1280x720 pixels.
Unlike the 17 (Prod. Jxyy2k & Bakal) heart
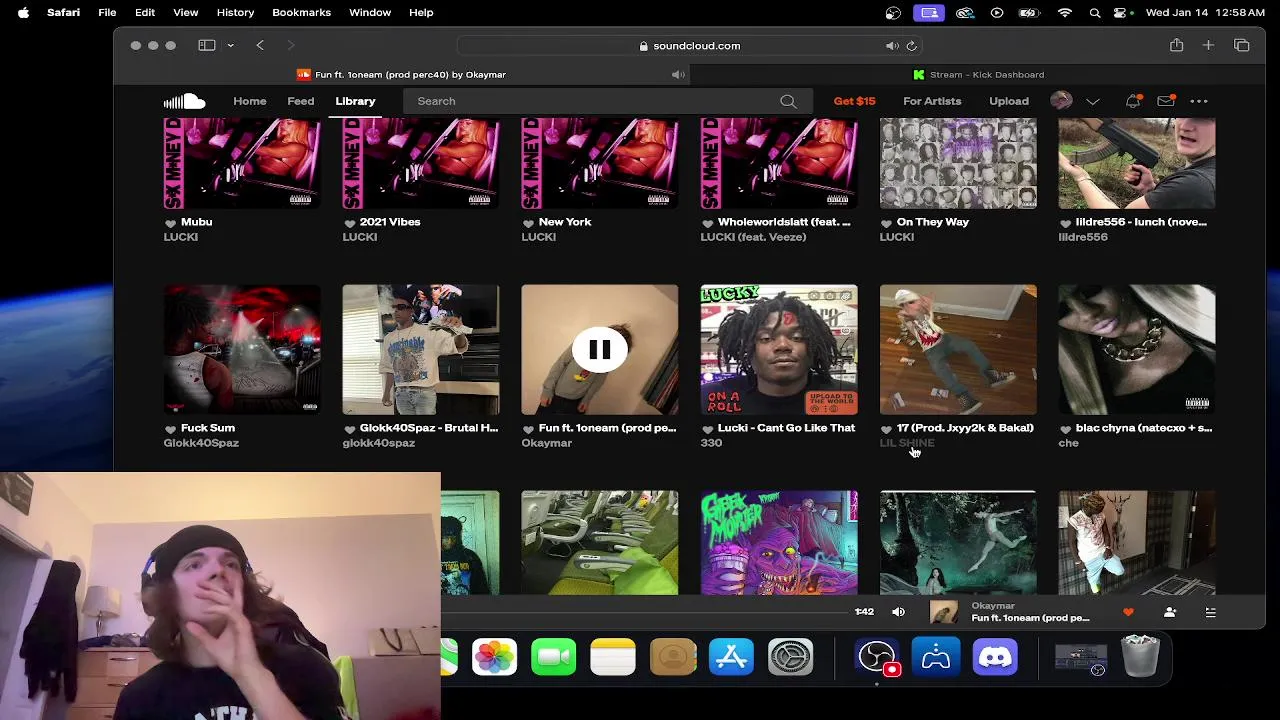886,429
